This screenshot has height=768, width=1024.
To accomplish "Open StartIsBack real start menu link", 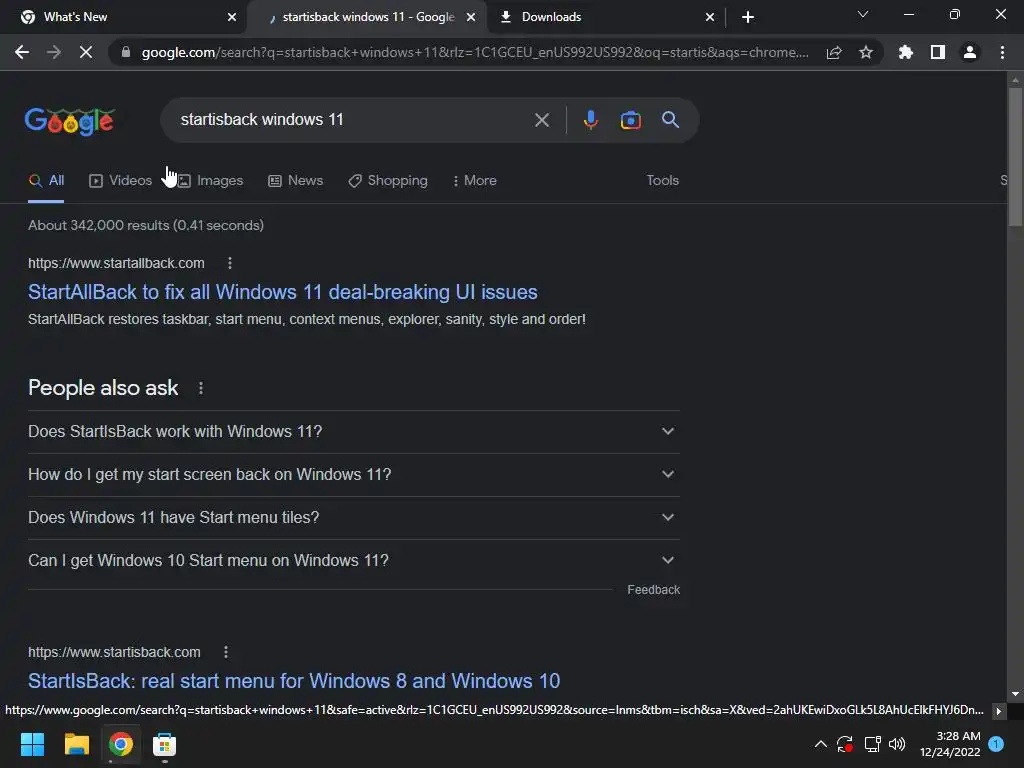I will click(x=294, y=681).
